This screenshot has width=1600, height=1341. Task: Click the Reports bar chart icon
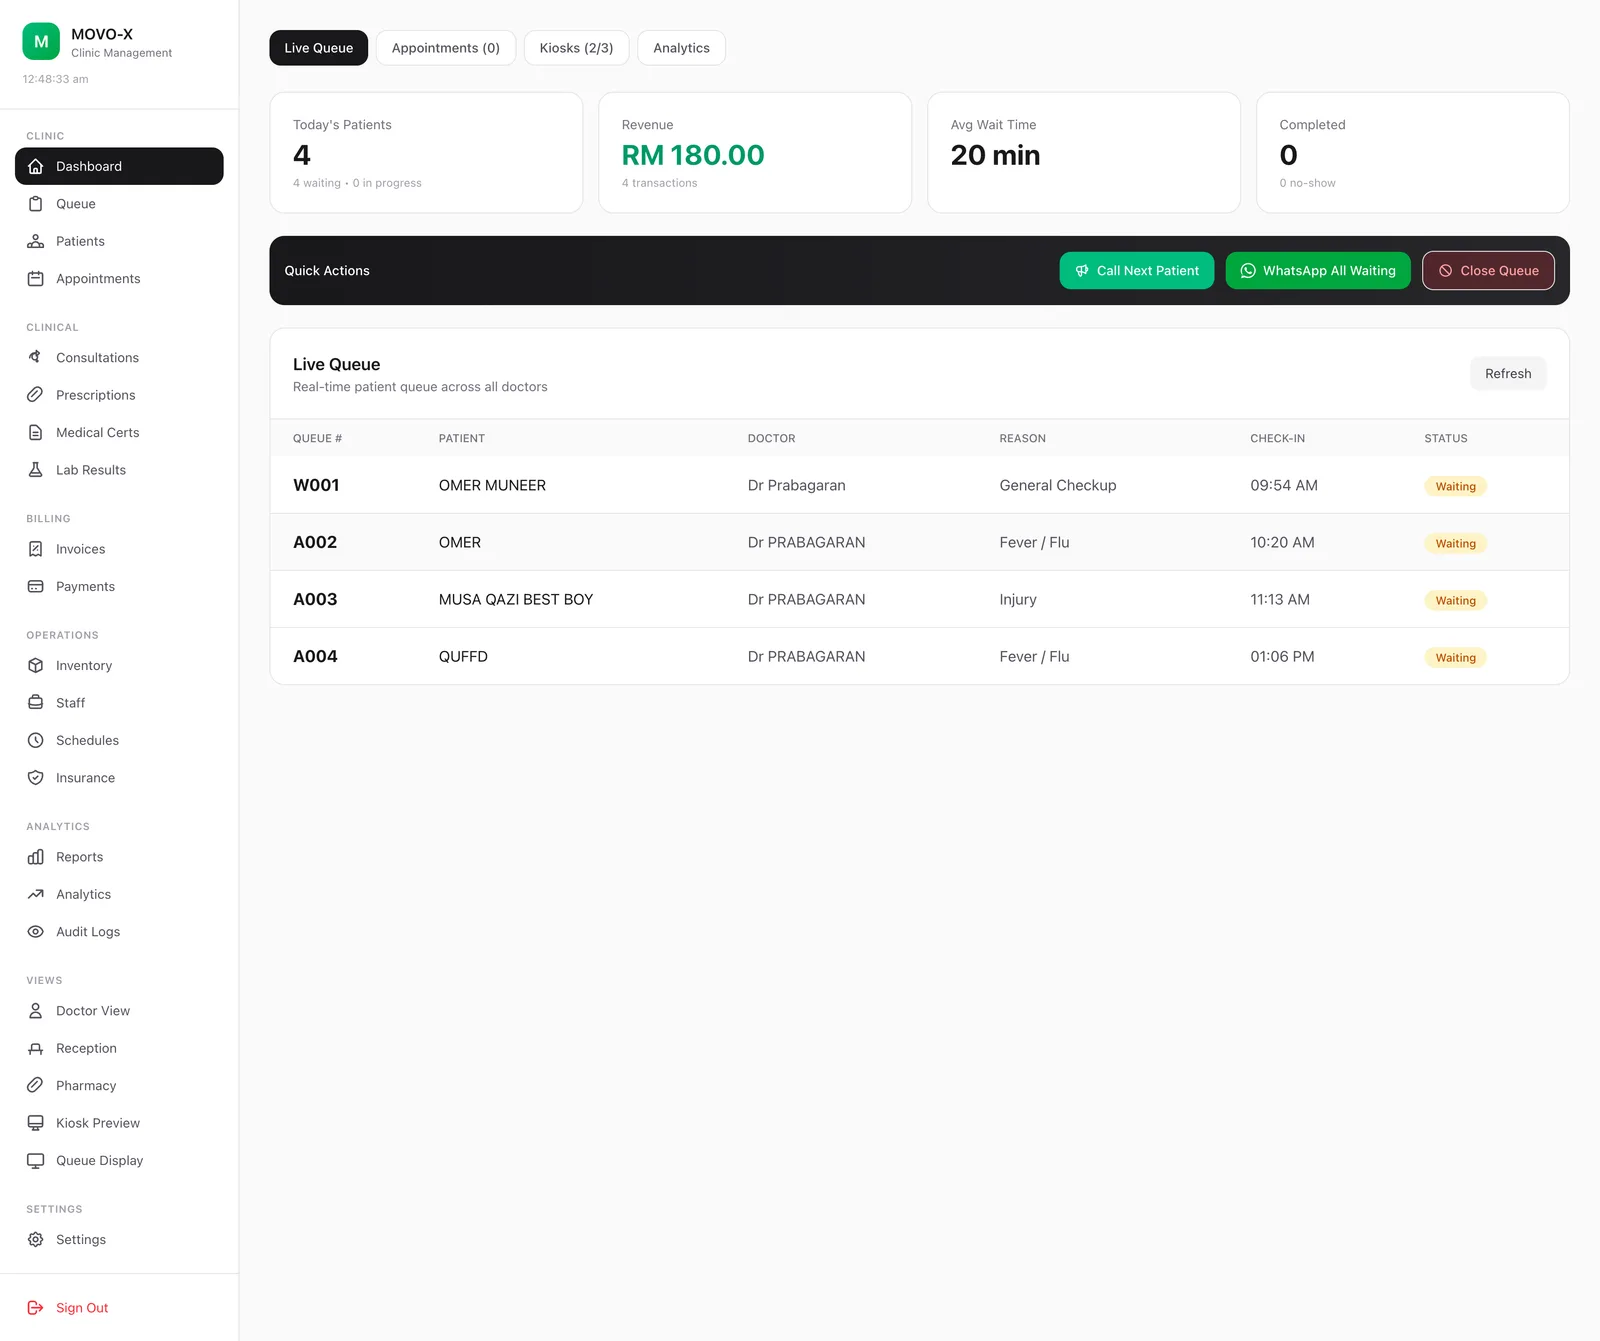pos(36,857)
